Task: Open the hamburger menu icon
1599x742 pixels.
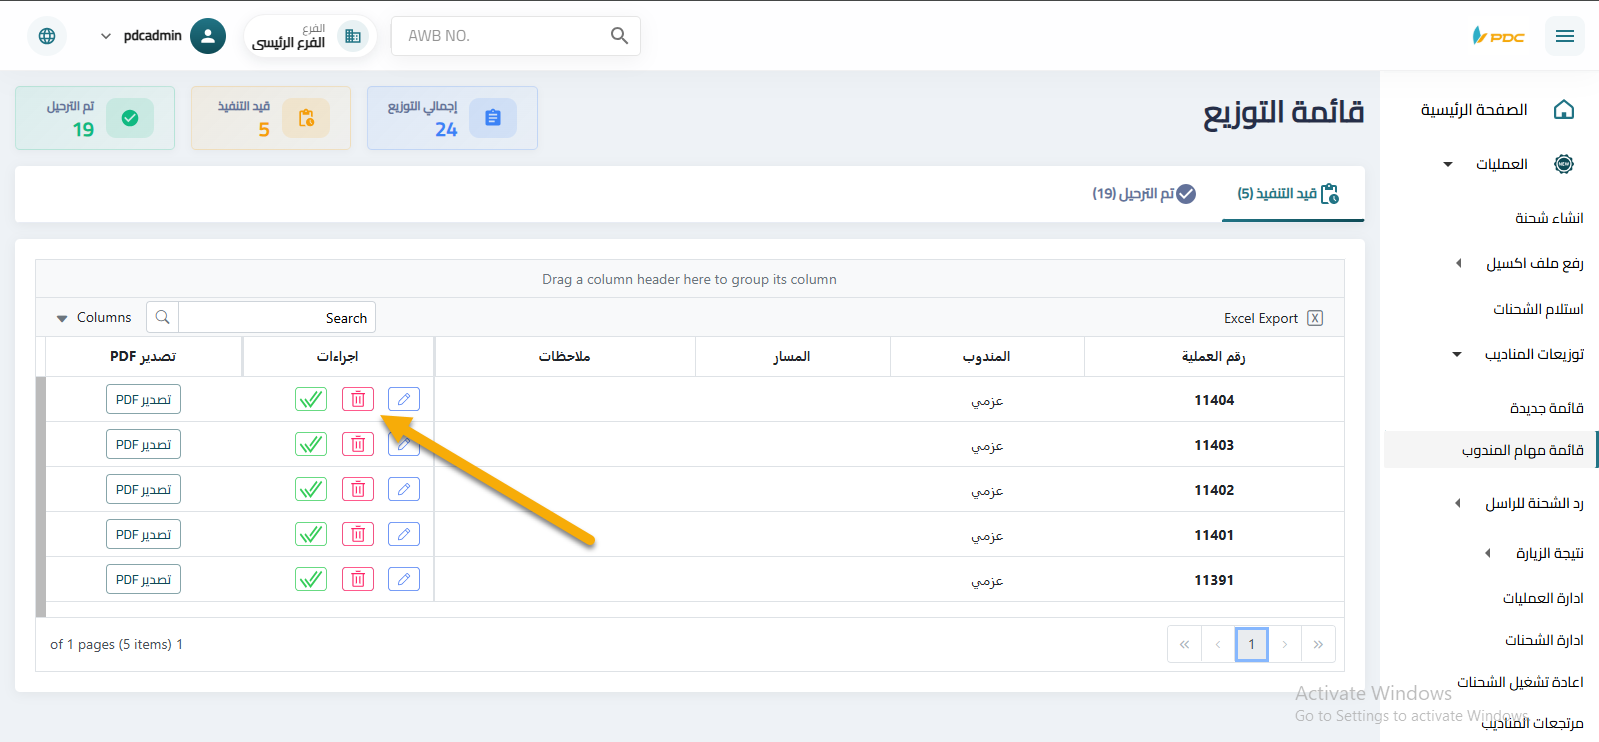Action: (x=1564, y=36)
